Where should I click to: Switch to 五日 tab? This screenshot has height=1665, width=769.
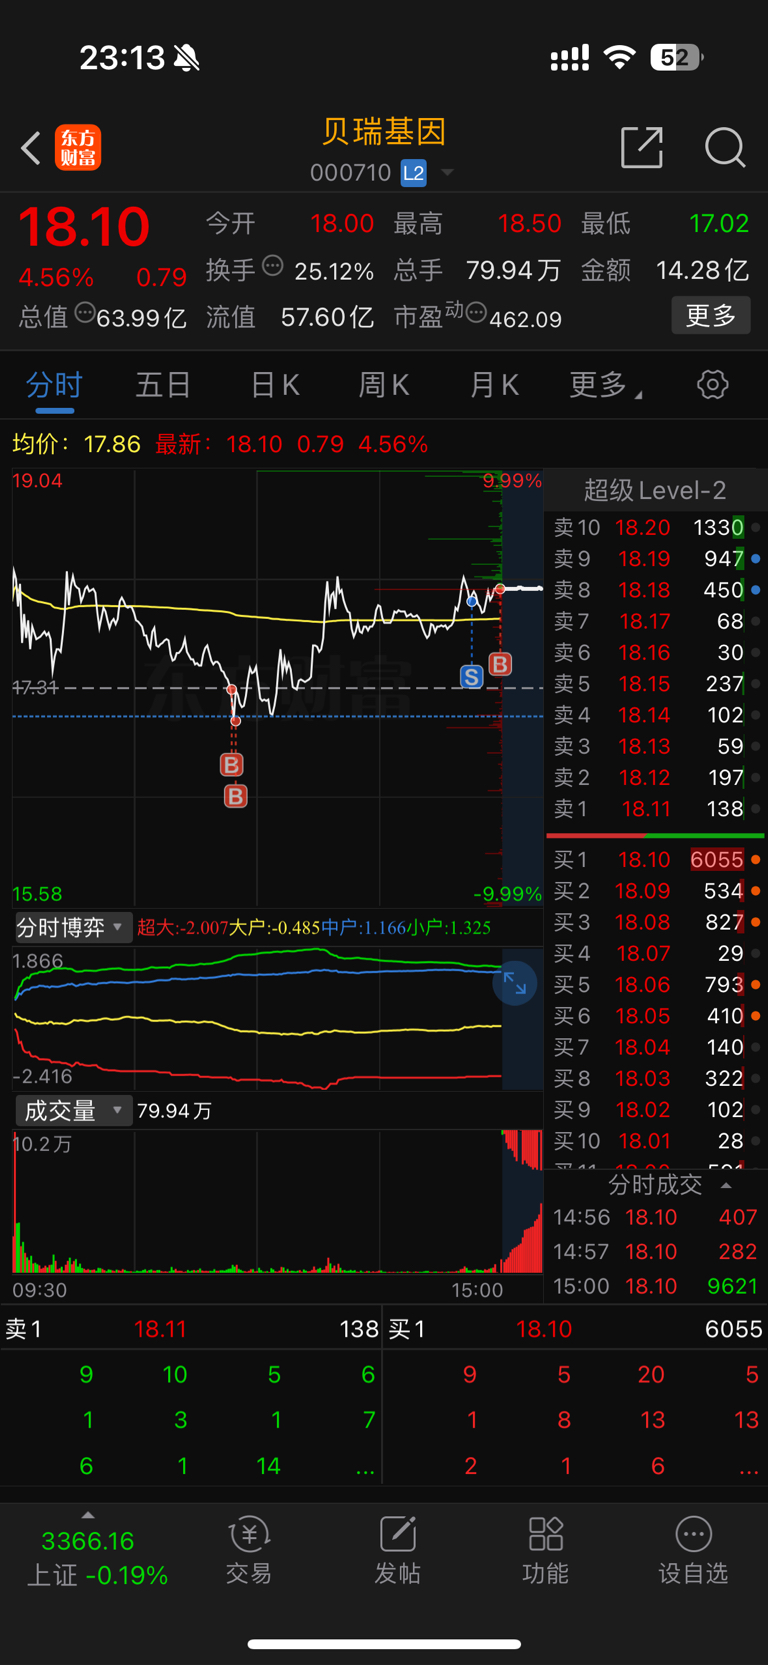coord(163,386)
